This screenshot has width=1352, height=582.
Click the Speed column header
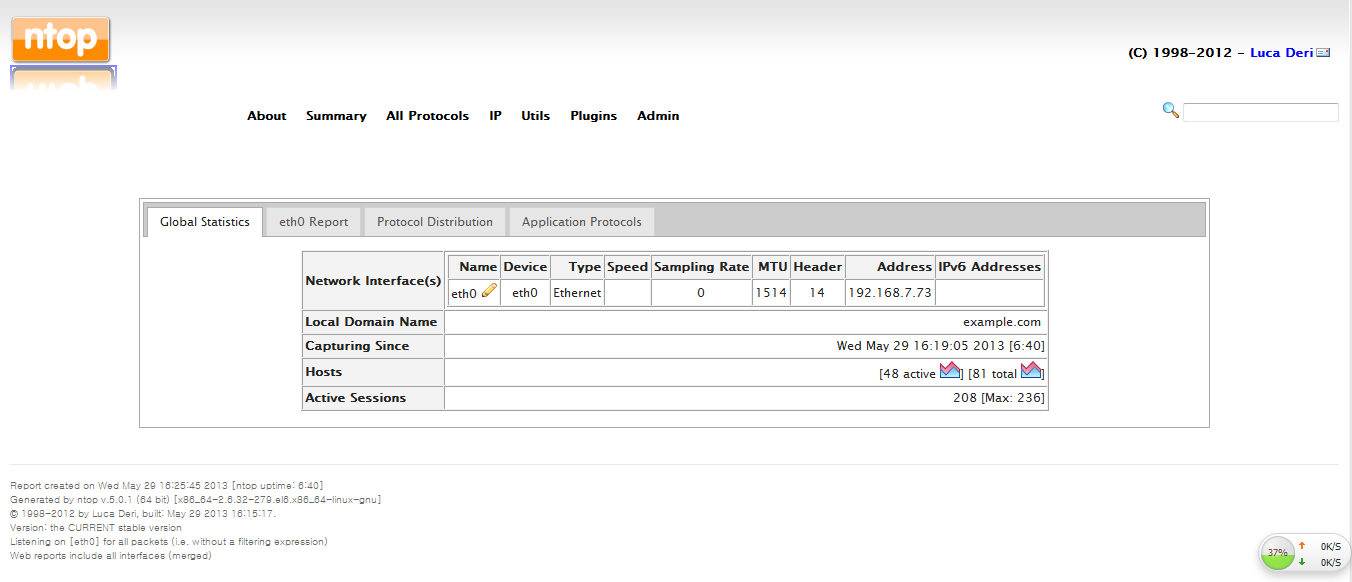[627, 267]
